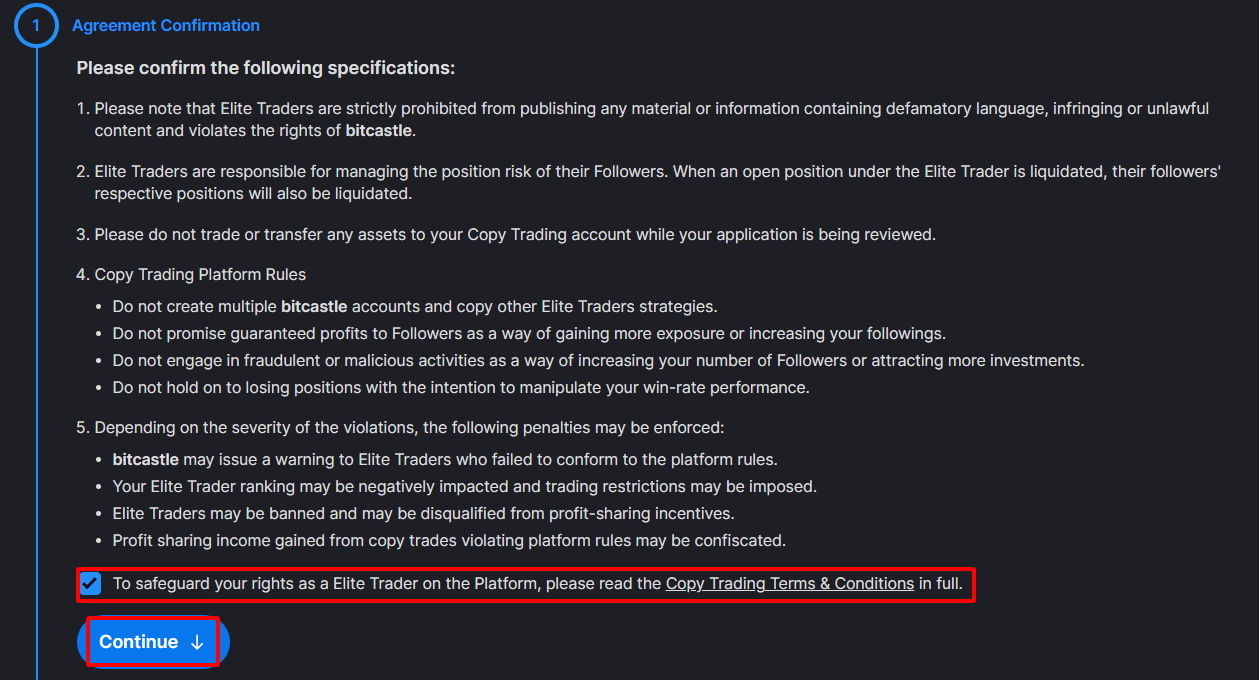Viewport: 1259px width, 680px height.
Task: Click the 'severity of the violations' penalties item
Action: [x=401, y=427]
